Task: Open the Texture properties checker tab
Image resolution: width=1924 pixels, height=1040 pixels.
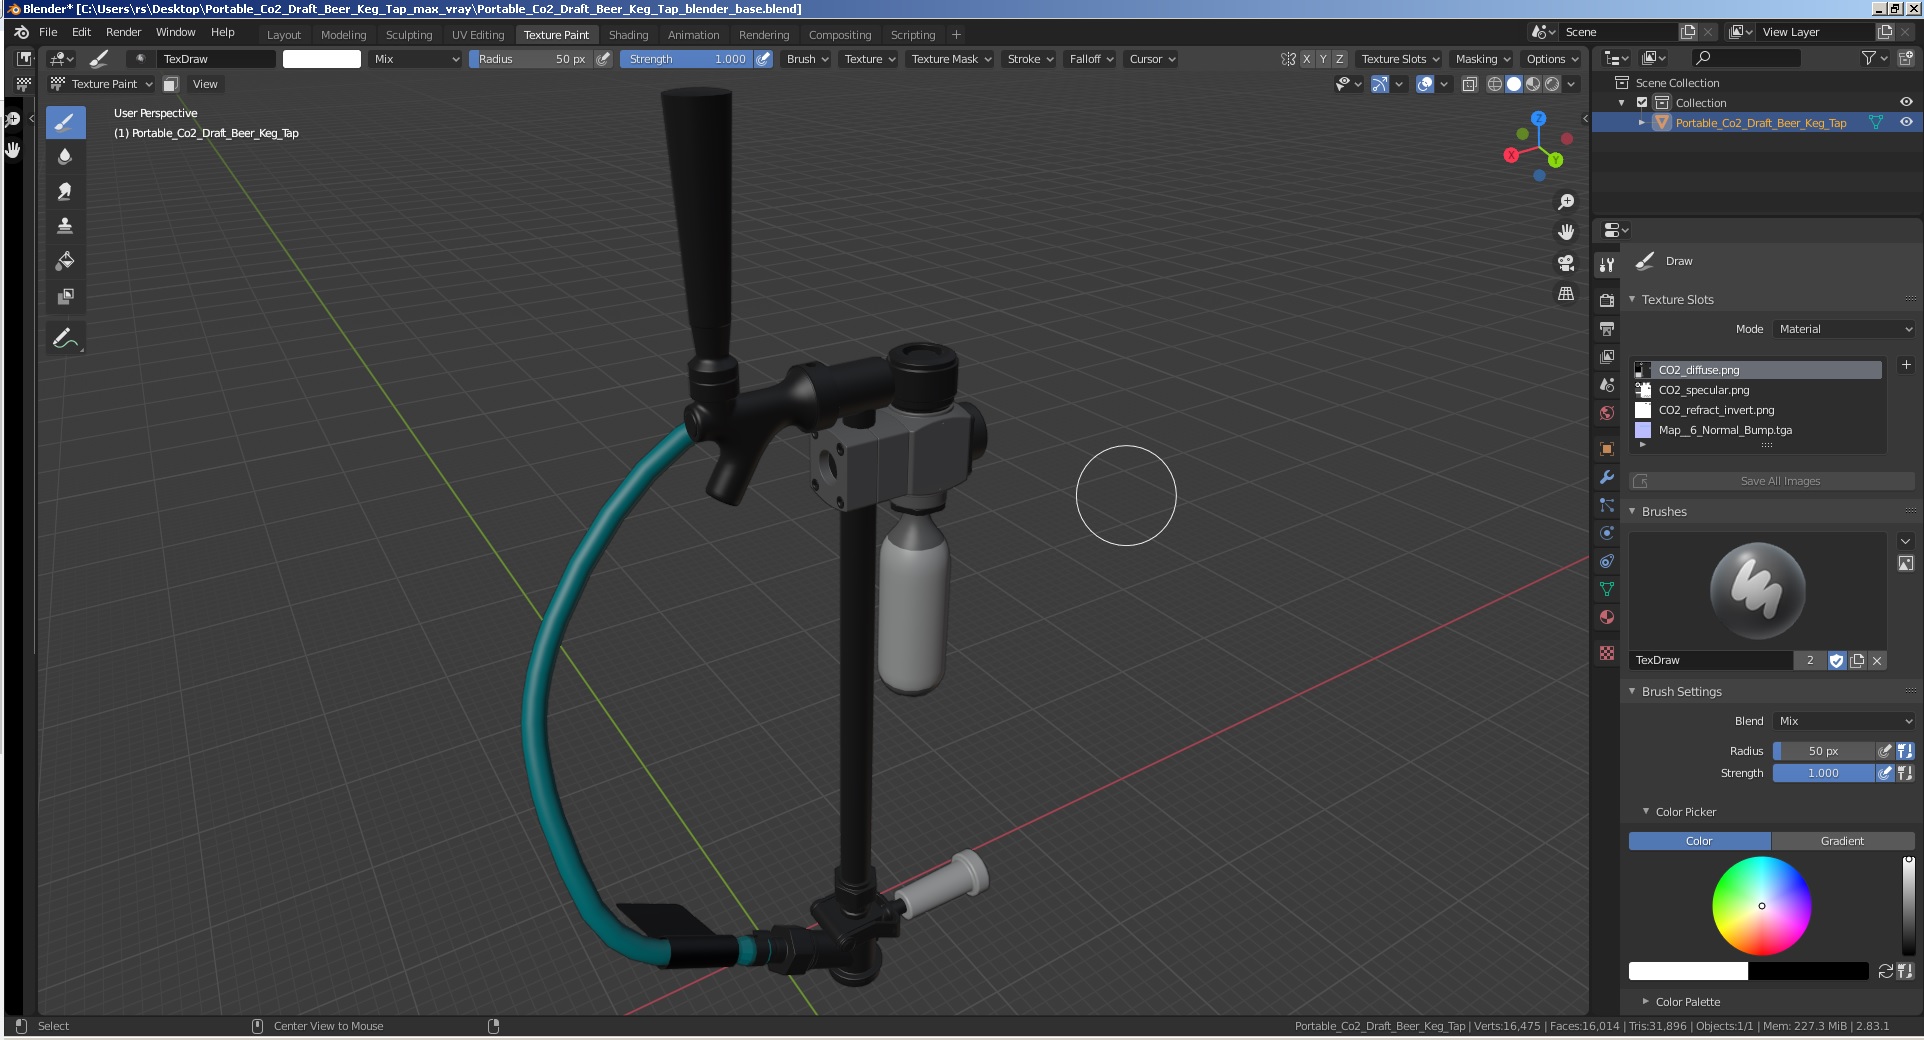Action: tap(1607, 653)
